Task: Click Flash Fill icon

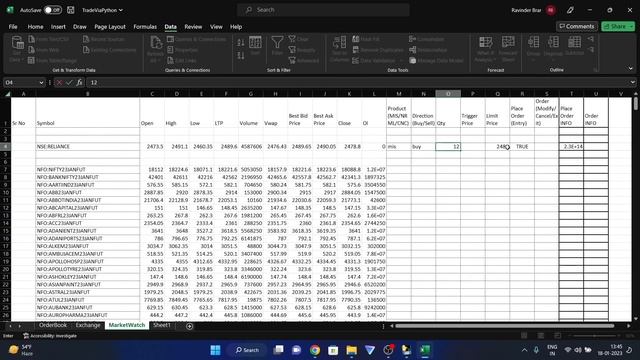Action: tap(356, 39)
